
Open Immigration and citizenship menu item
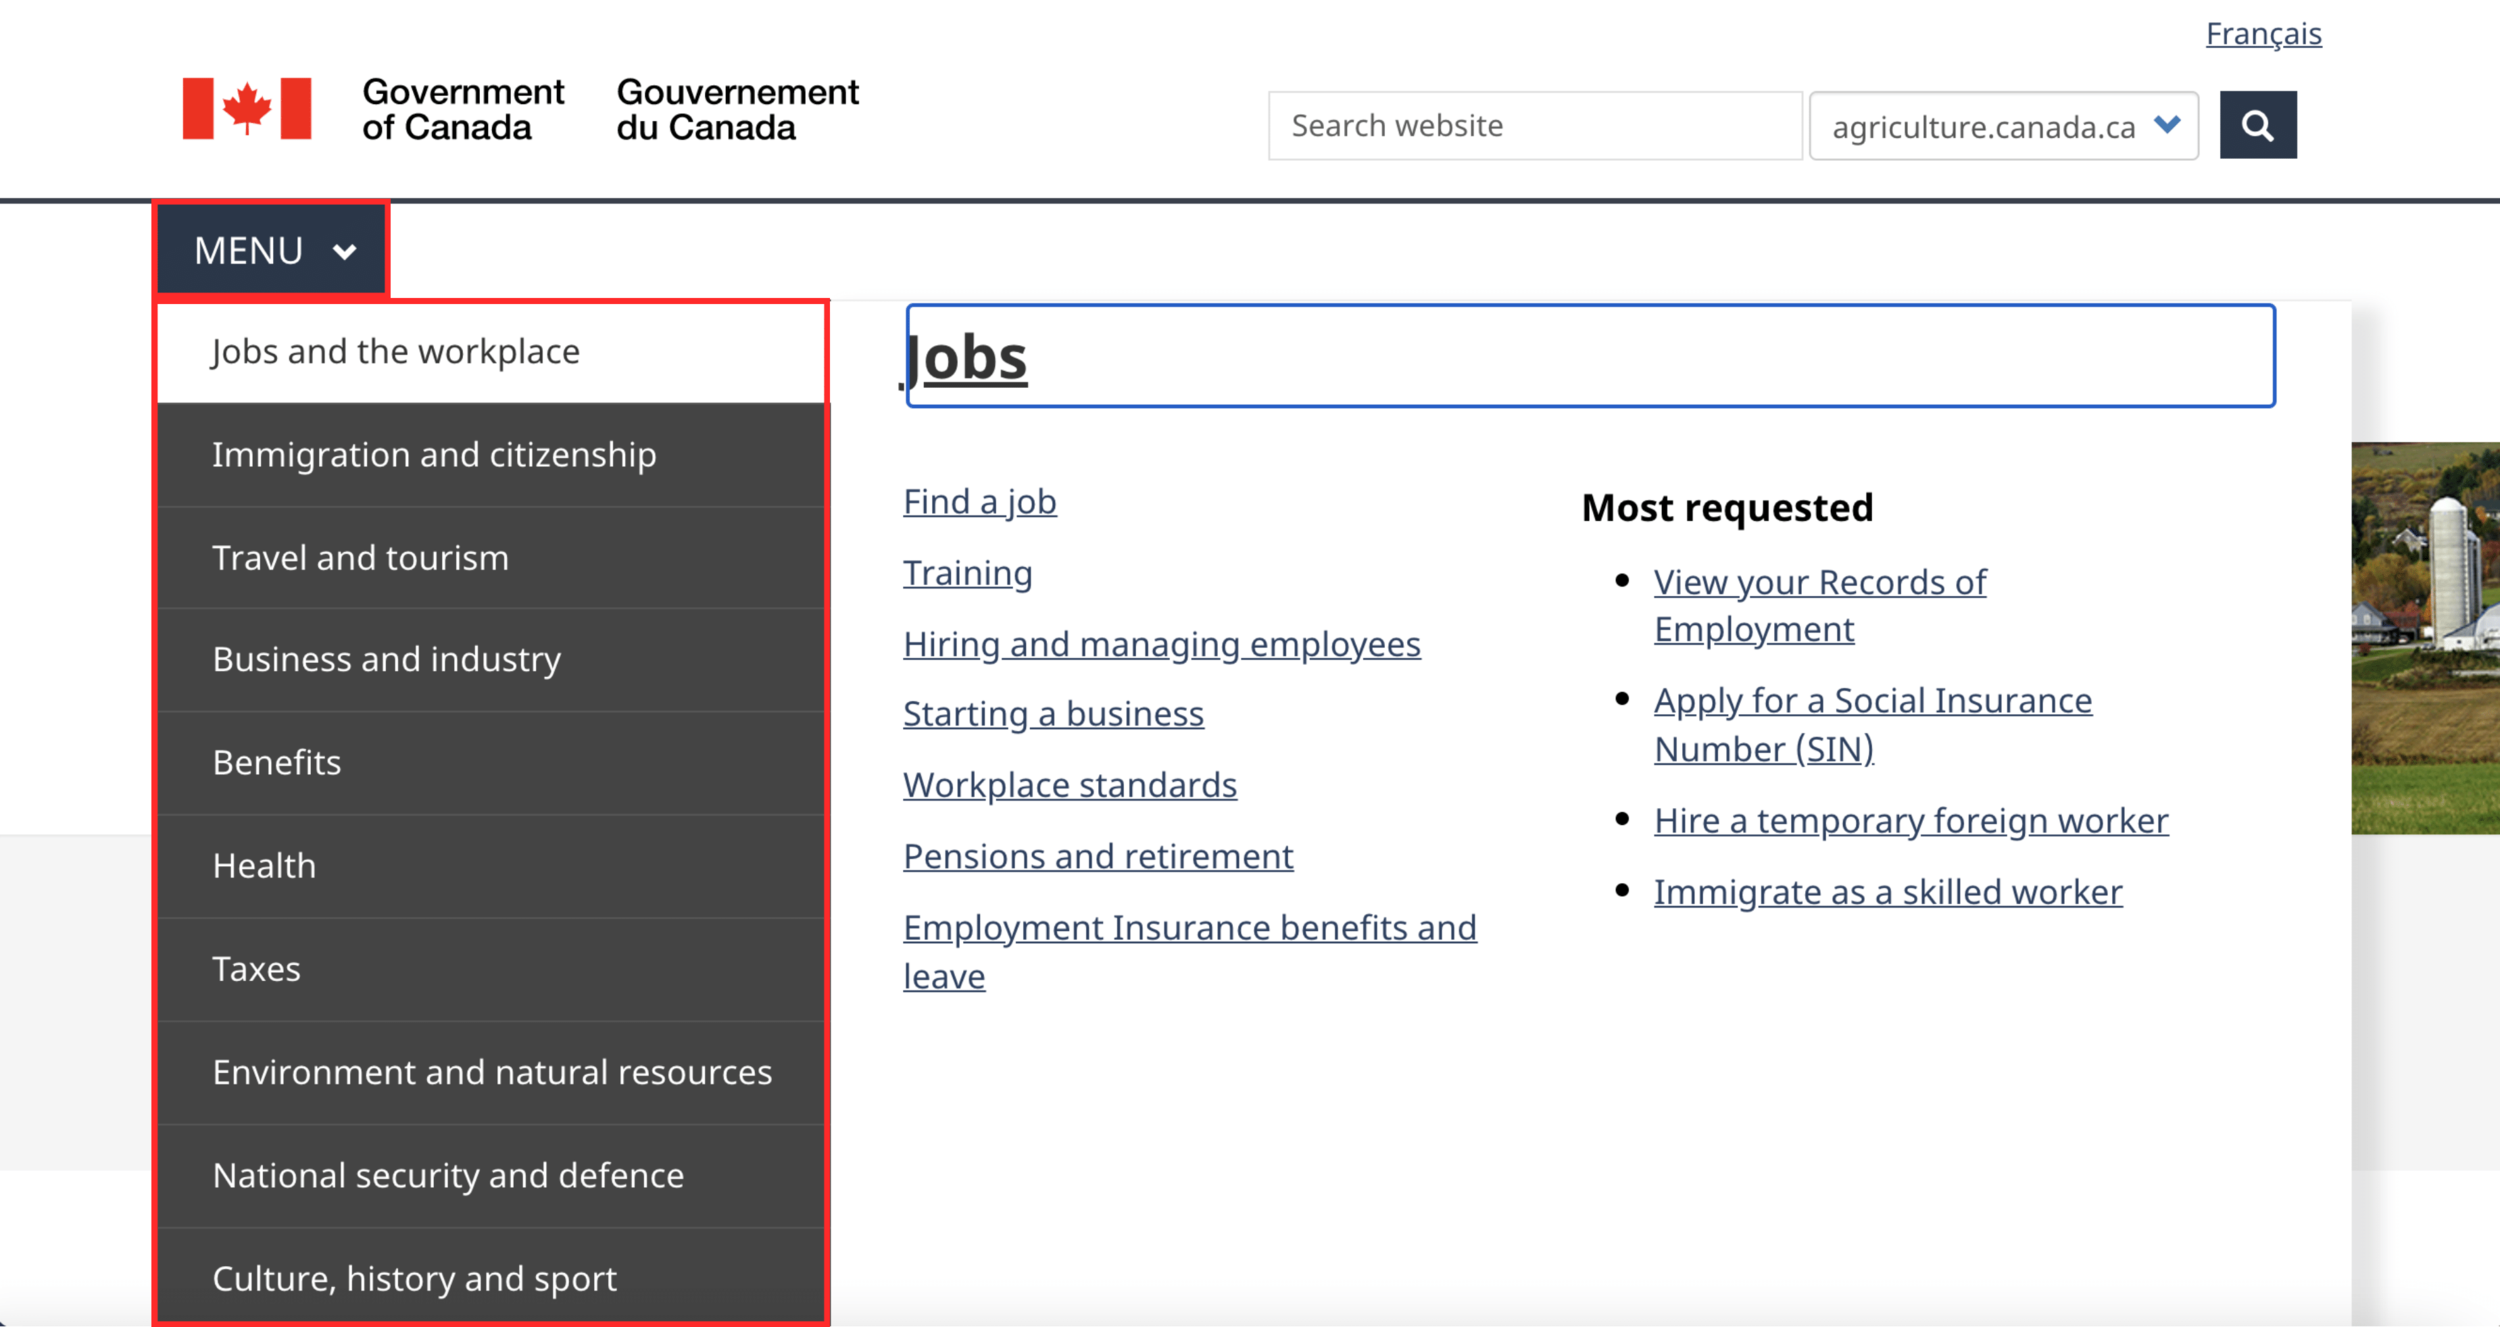[434, 455]
